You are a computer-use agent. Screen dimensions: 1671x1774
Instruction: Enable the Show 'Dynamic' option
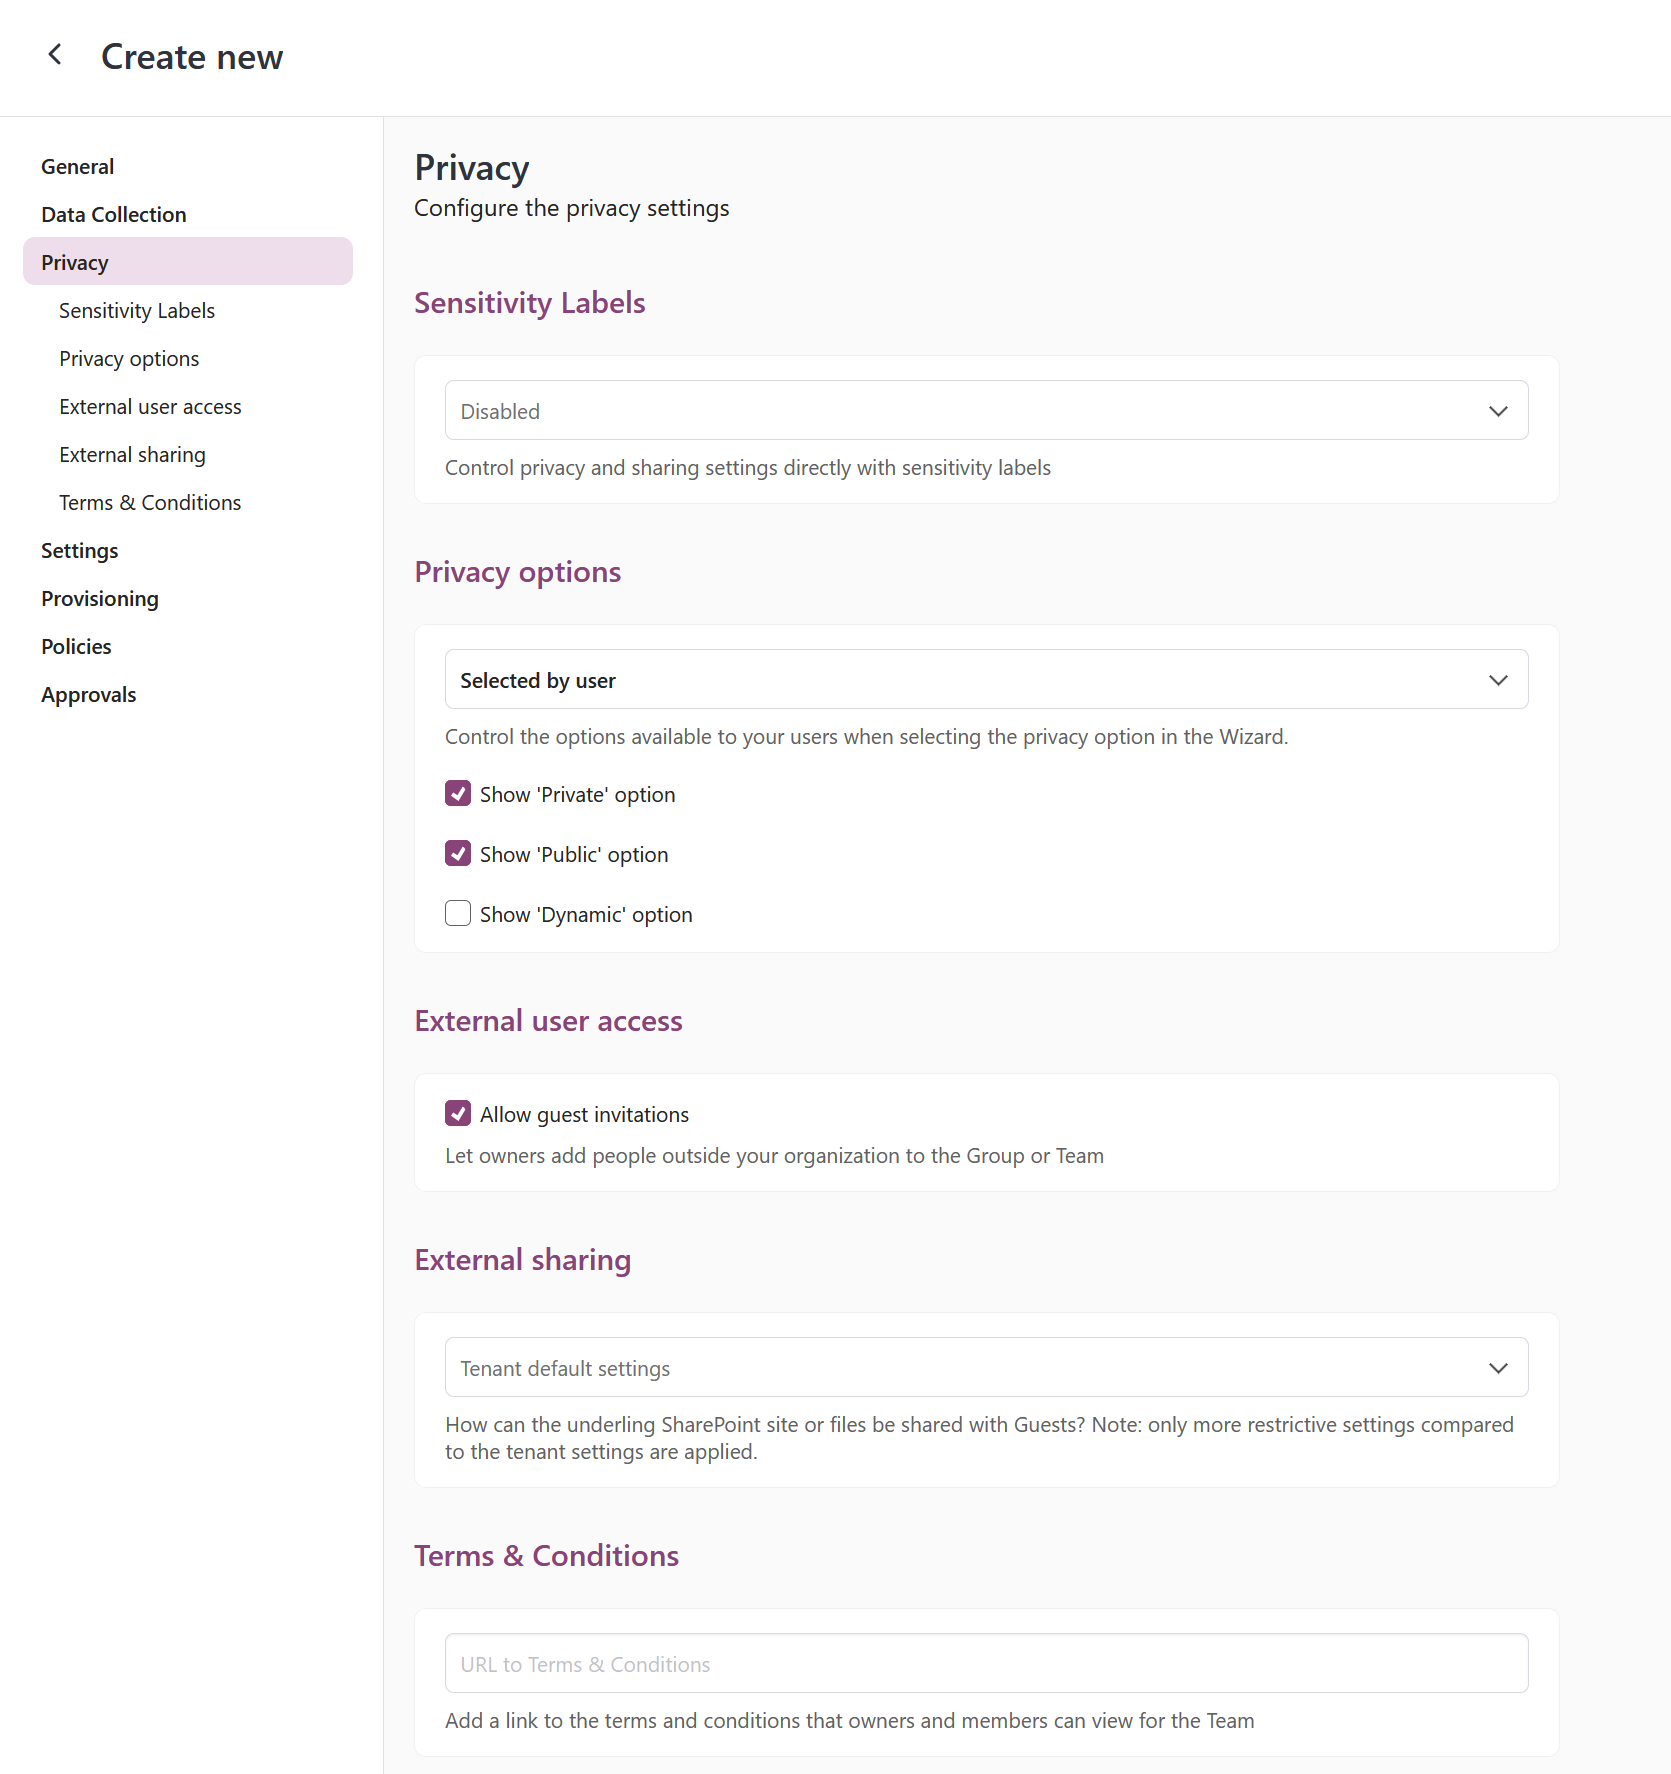coord(457,913)
